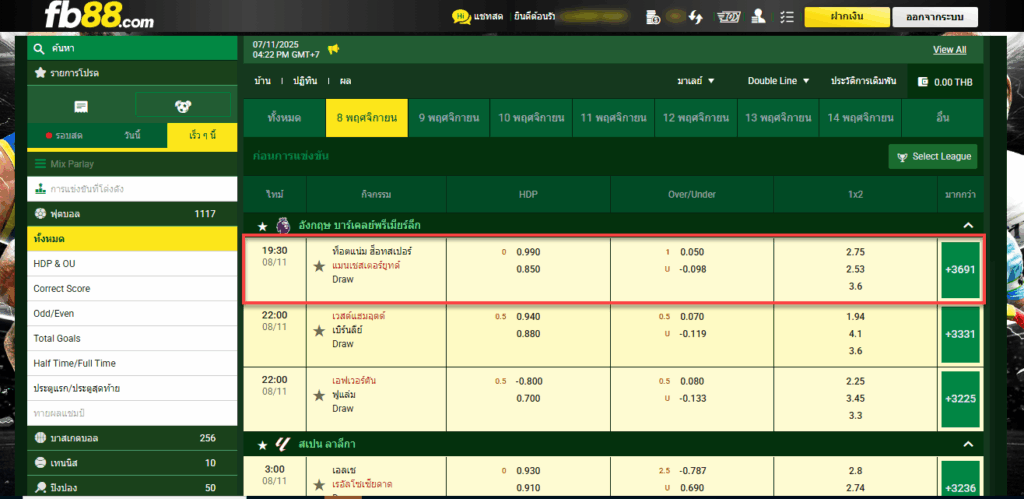This screenshot has height=499, width=1024.
Task: Expand +3691 more markets for Tottenham match
Action: coord(960,270)
